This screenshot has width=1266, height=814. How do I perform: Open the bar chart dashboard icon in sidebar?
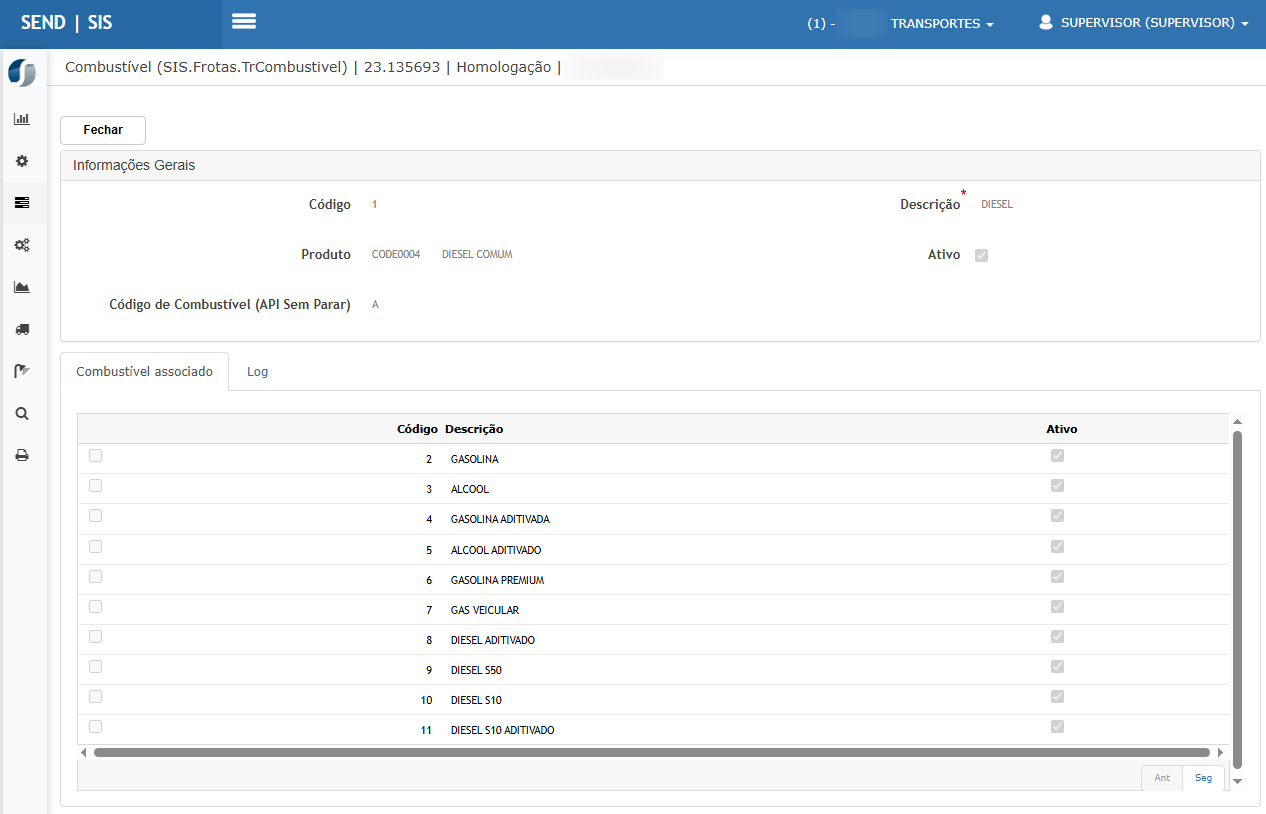(22, 119)
